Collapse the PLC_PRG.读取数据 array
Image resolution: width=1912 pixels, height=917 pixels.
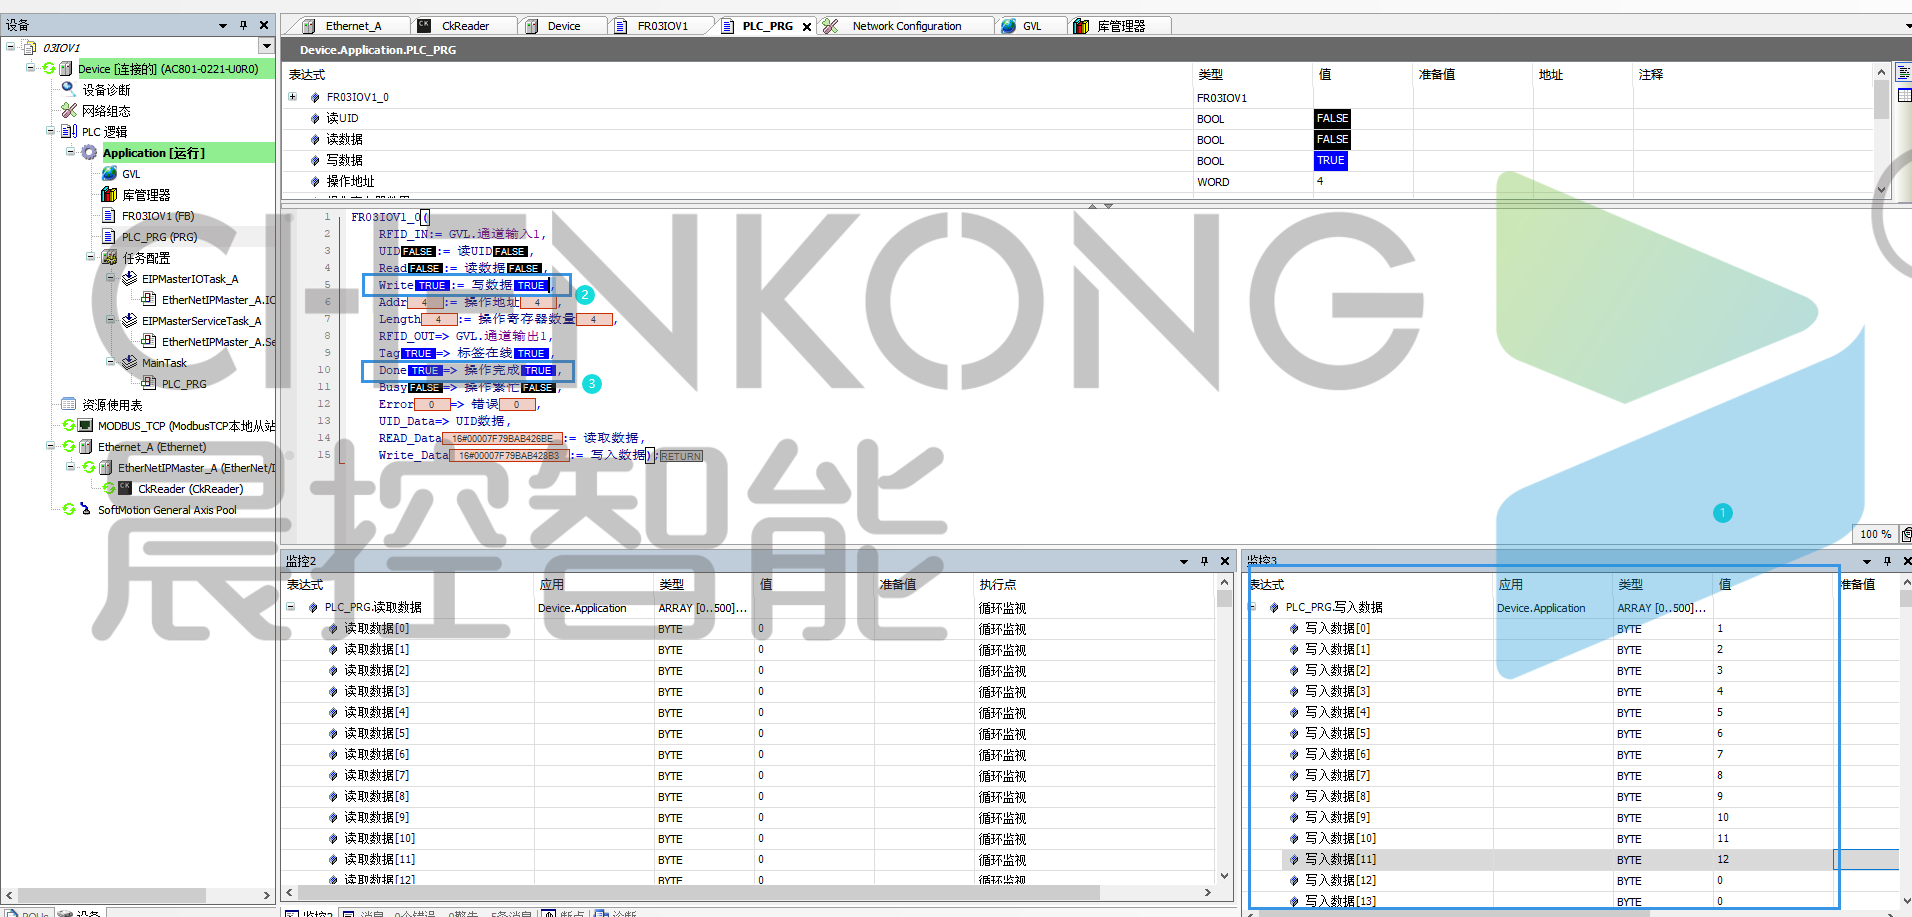coord(291,607)
